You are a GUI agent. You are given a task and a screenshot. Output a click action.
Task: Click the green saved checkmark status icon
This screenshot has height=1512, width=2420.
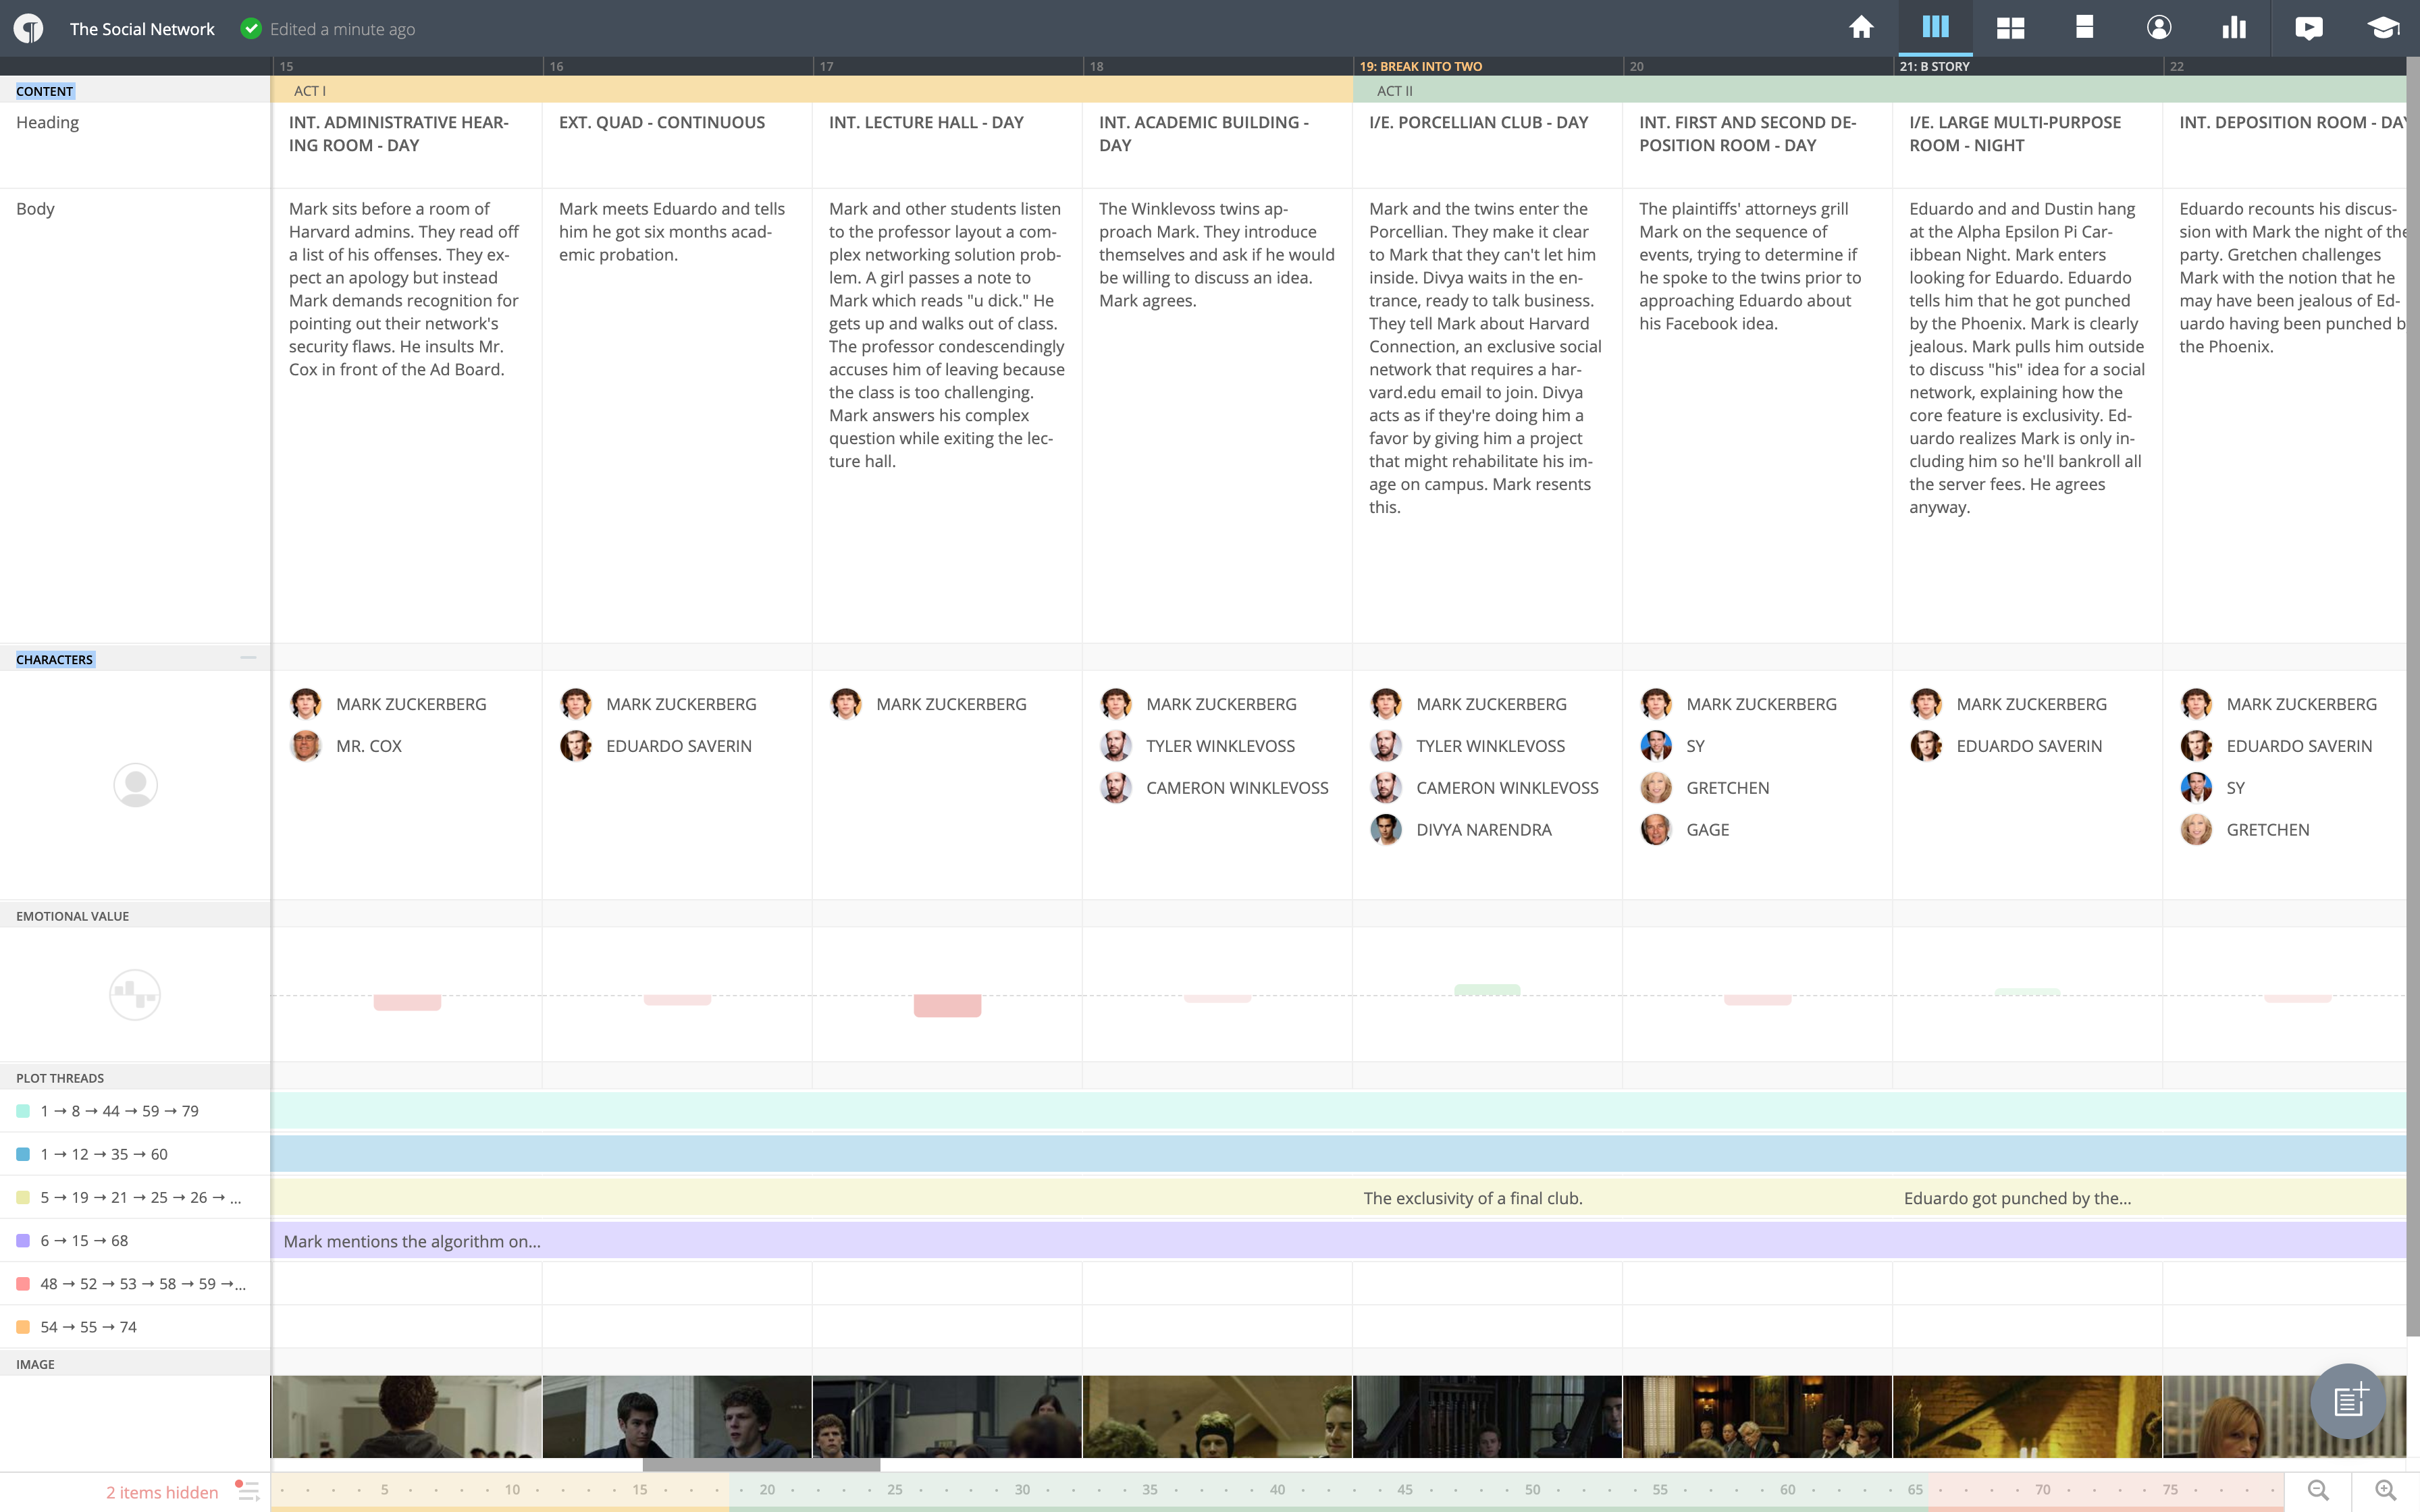[x=251, y=29]
